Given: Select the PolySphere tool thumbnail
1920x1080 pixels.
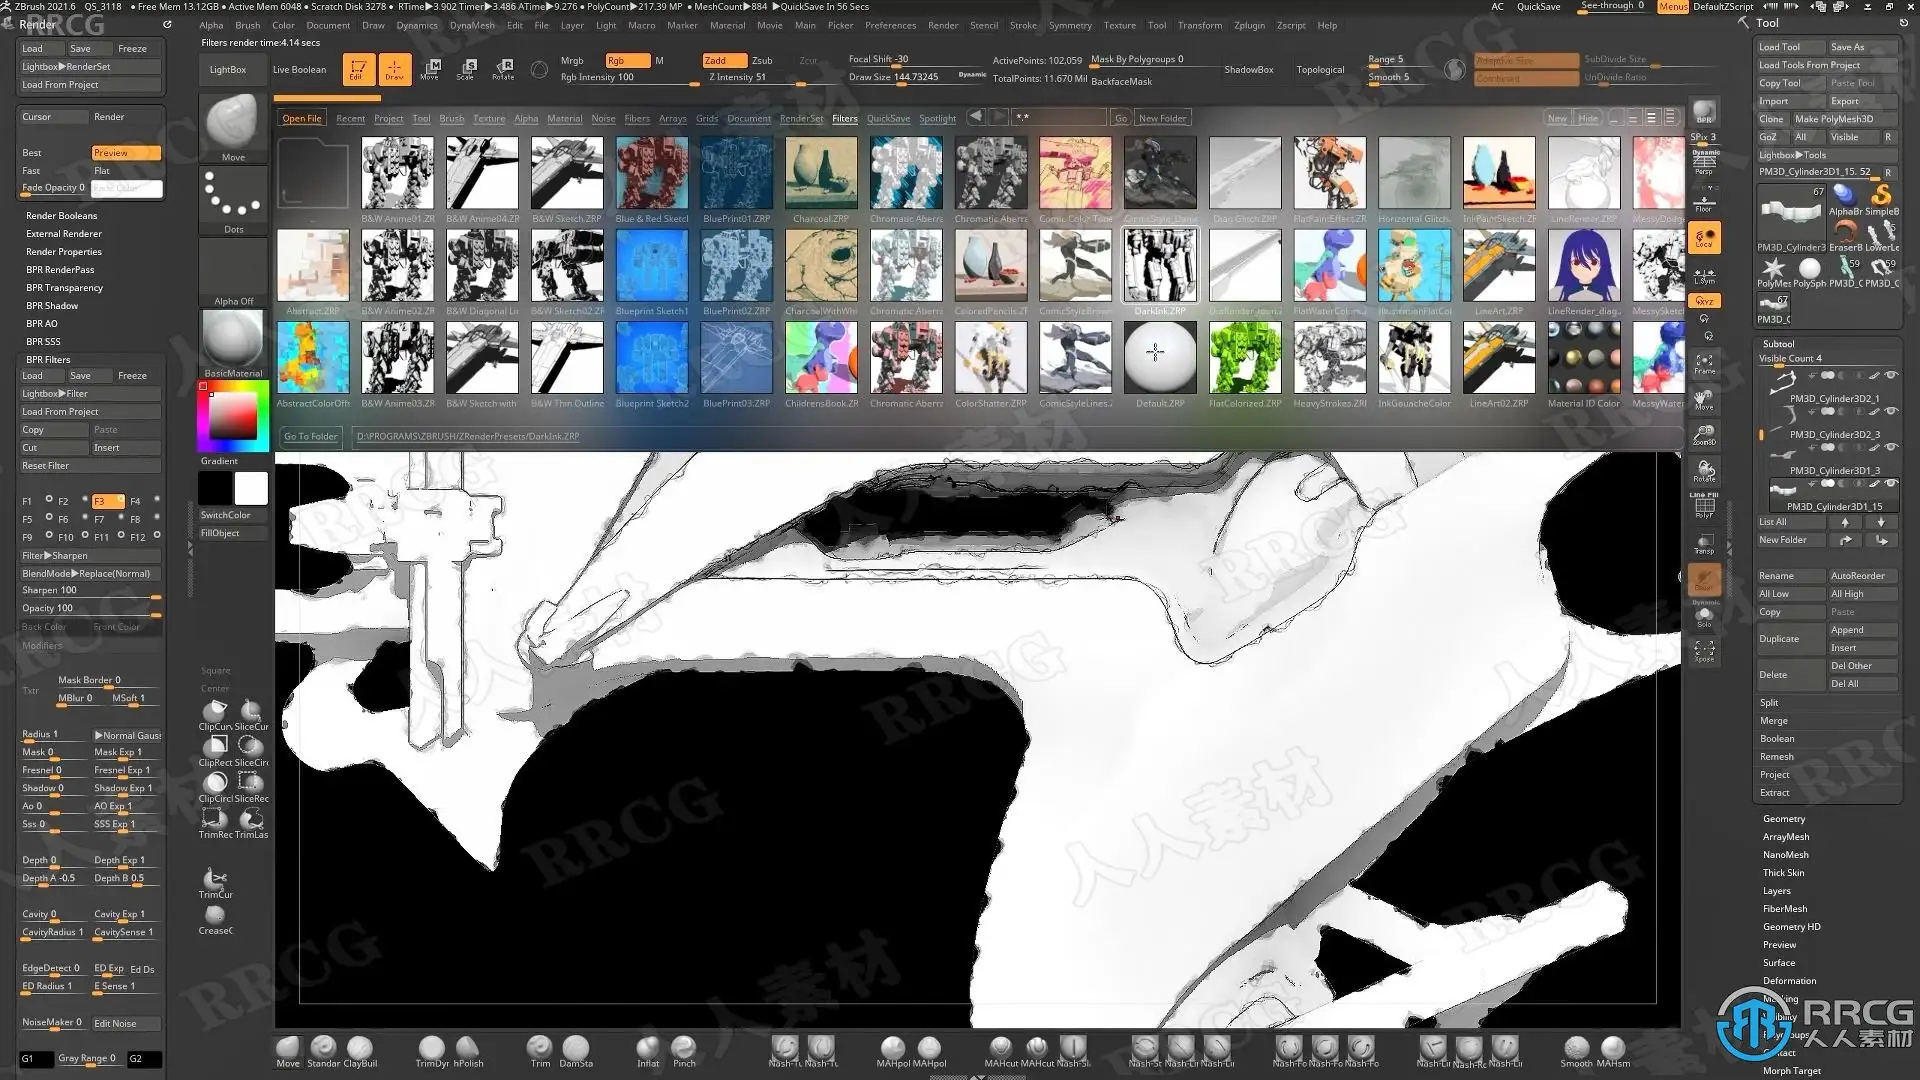Looking at the screenshot, I should [1809, 269].
